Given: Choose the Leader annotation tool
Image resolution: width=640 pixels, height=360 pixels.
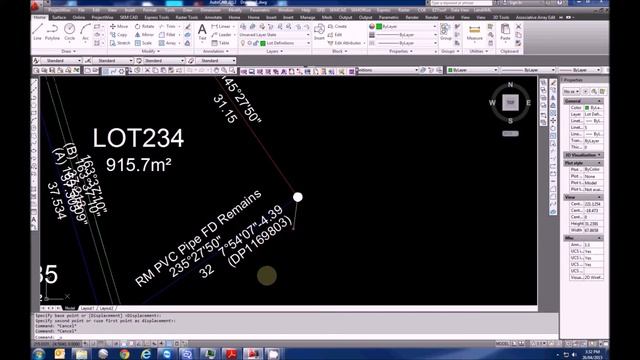Looking at the screenshot, I should (221, 35).
